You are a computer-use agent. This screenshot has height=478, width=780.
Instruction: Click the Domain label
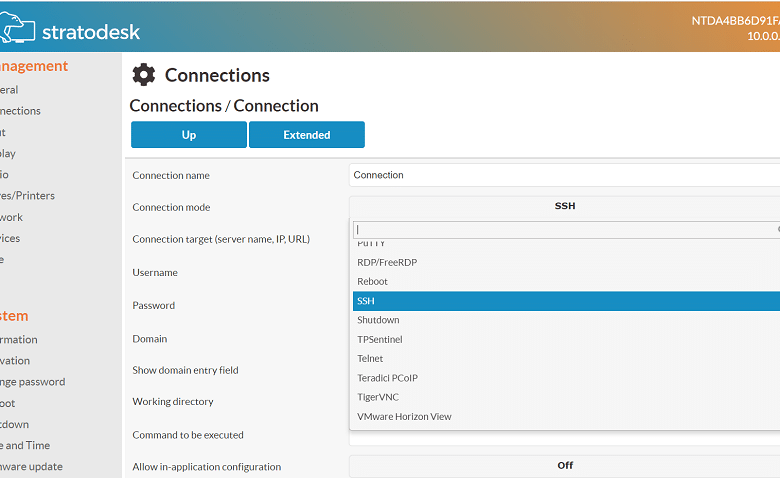pyautogui.click(x=150, y=339)
